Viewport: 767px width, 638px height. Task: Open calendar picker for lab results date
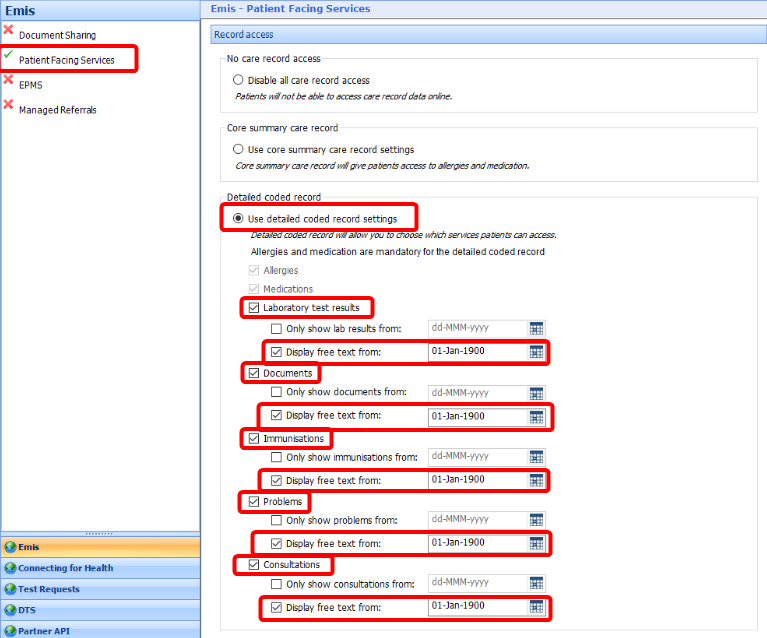coord(536,329)
